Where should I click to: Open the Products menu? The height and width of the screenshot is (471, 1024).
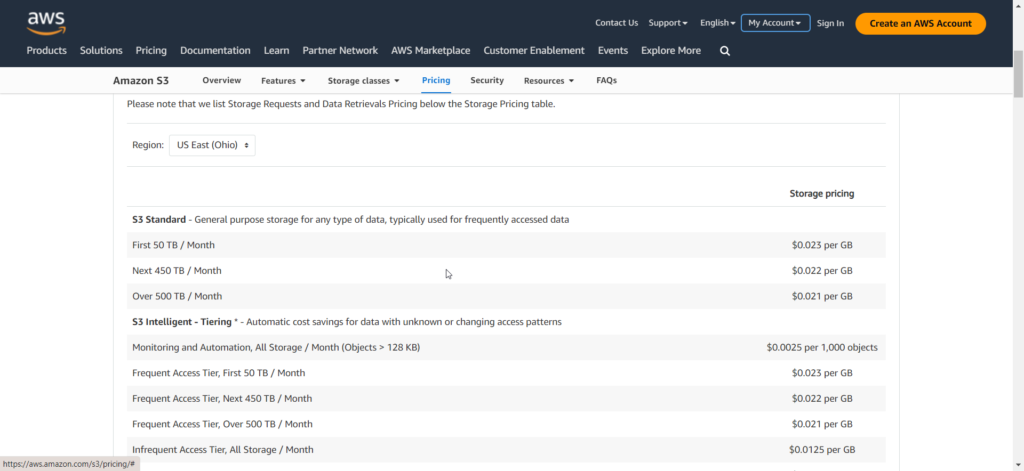[46, 50]
